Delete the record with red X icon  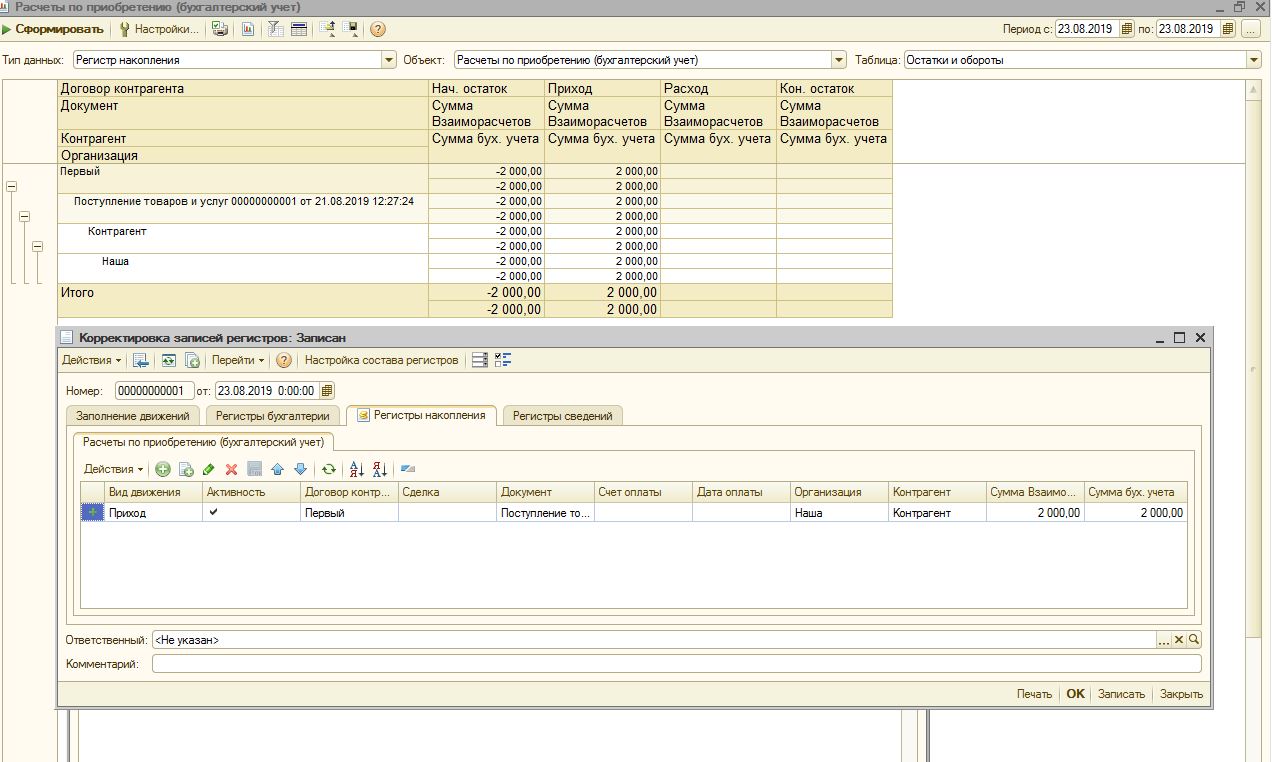pos(232,469)
